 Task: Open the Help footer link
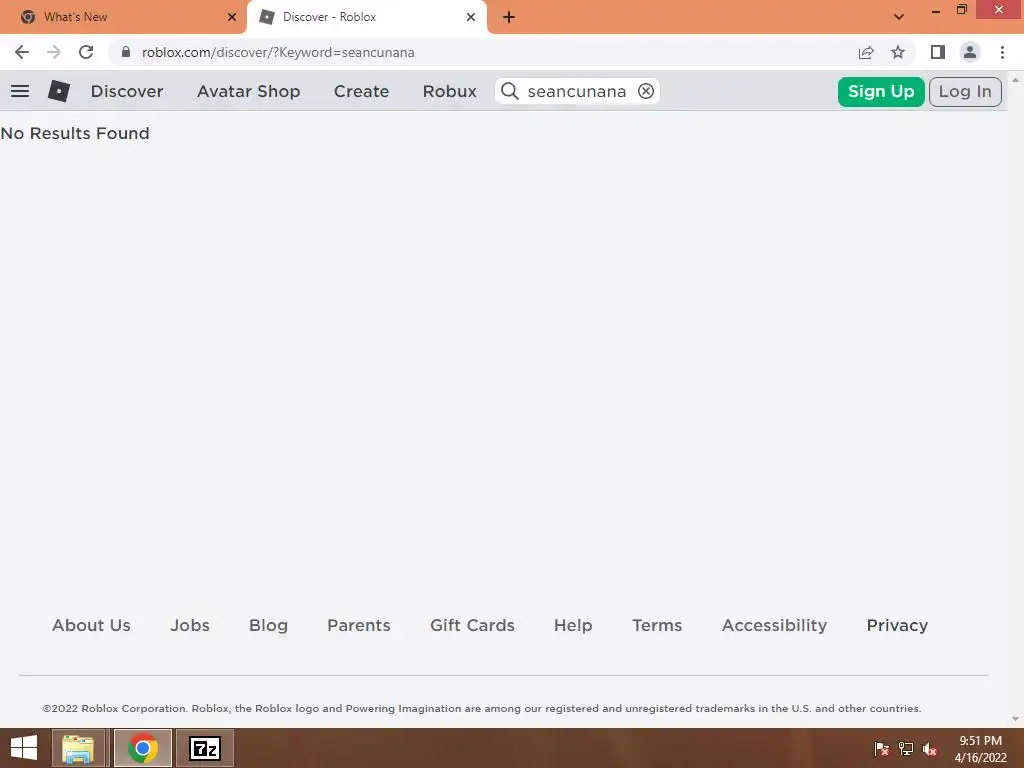(573, 626)
